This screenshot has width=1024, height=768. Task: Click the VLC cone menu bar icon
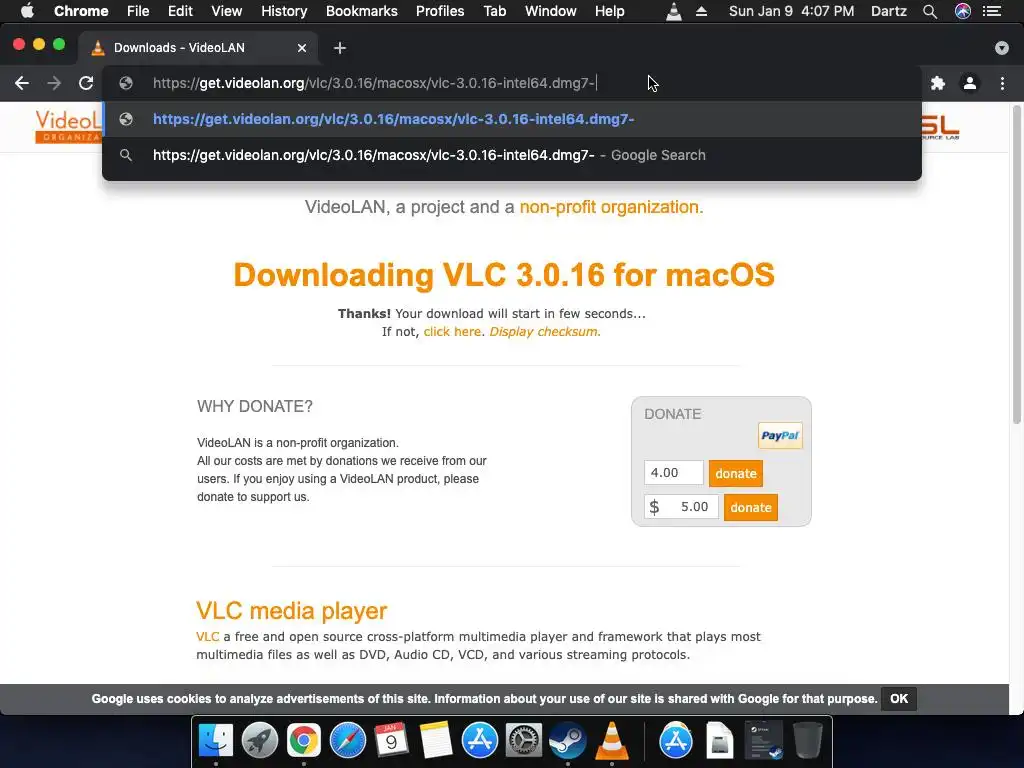coord(674,11)
